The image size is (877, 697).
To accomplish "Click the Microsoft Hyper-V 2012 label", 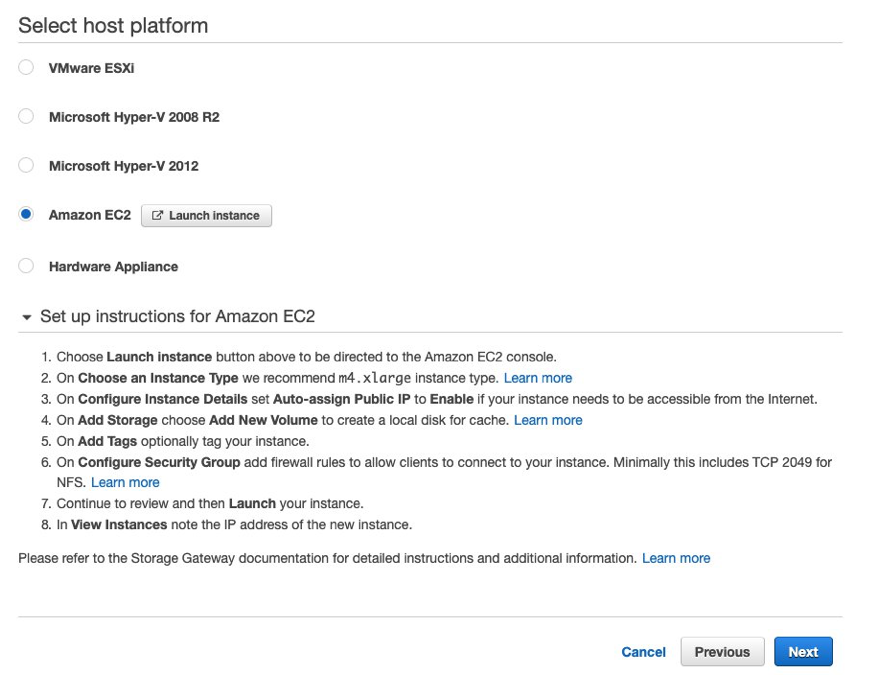I will (123, 166).
